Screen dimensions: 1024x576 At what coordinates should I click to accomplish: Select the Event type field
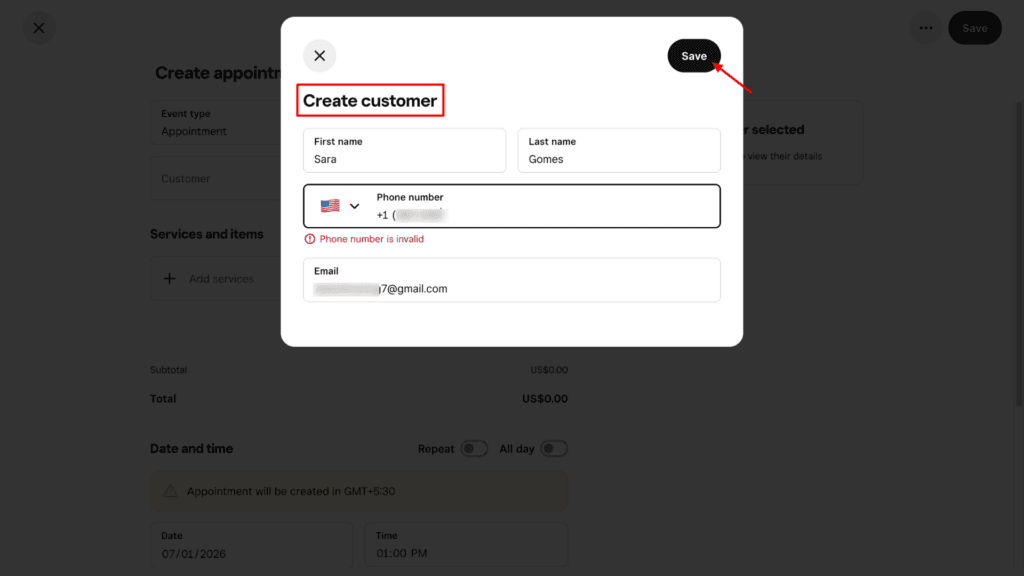coord(215,123)
